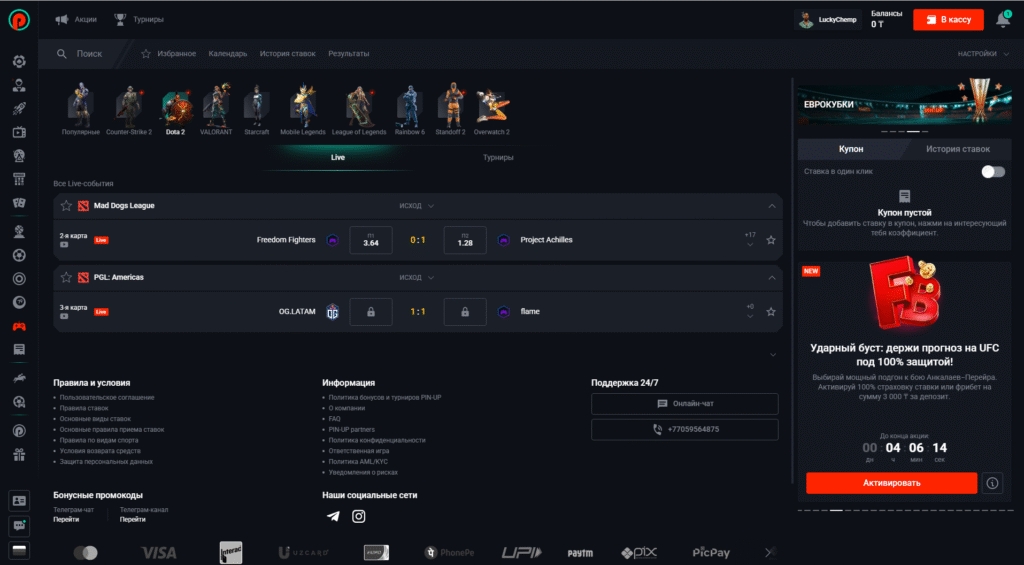The image size is (1024, 565).
Task: Open Акции promotions link
Action: coord(76,20)
